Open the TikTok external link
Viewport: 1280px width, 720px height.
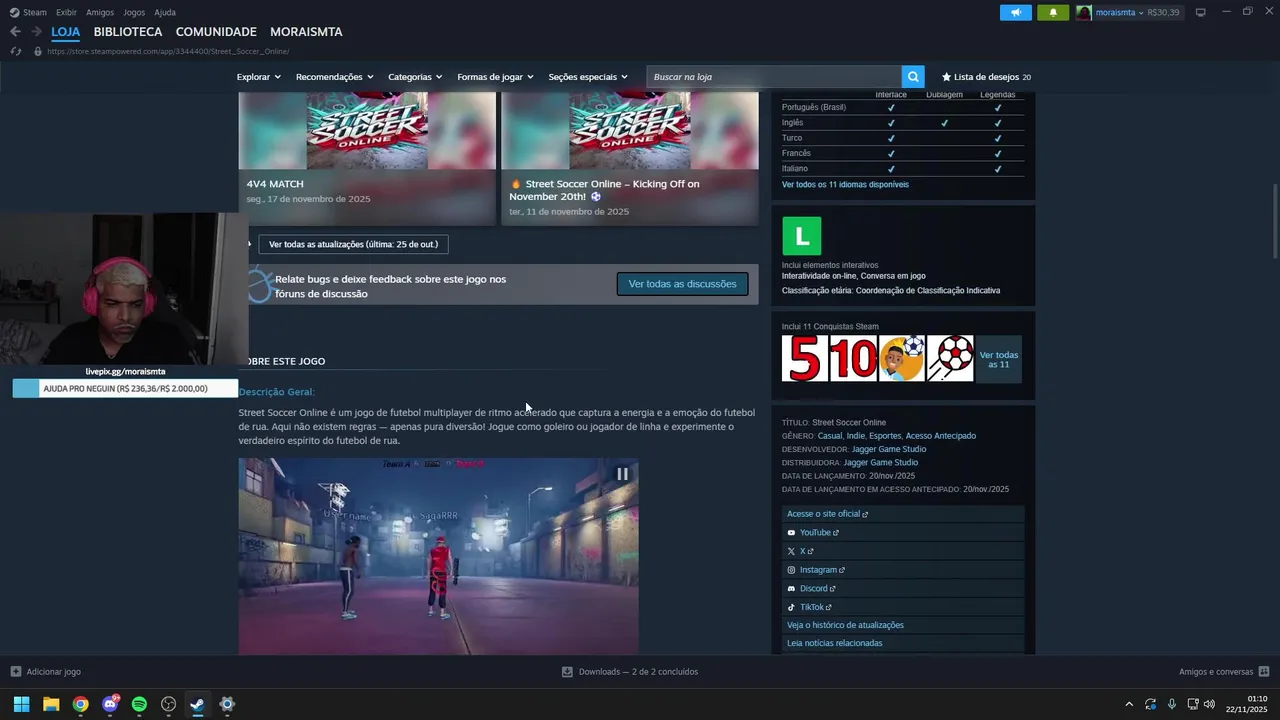click(x=903, y=607)
